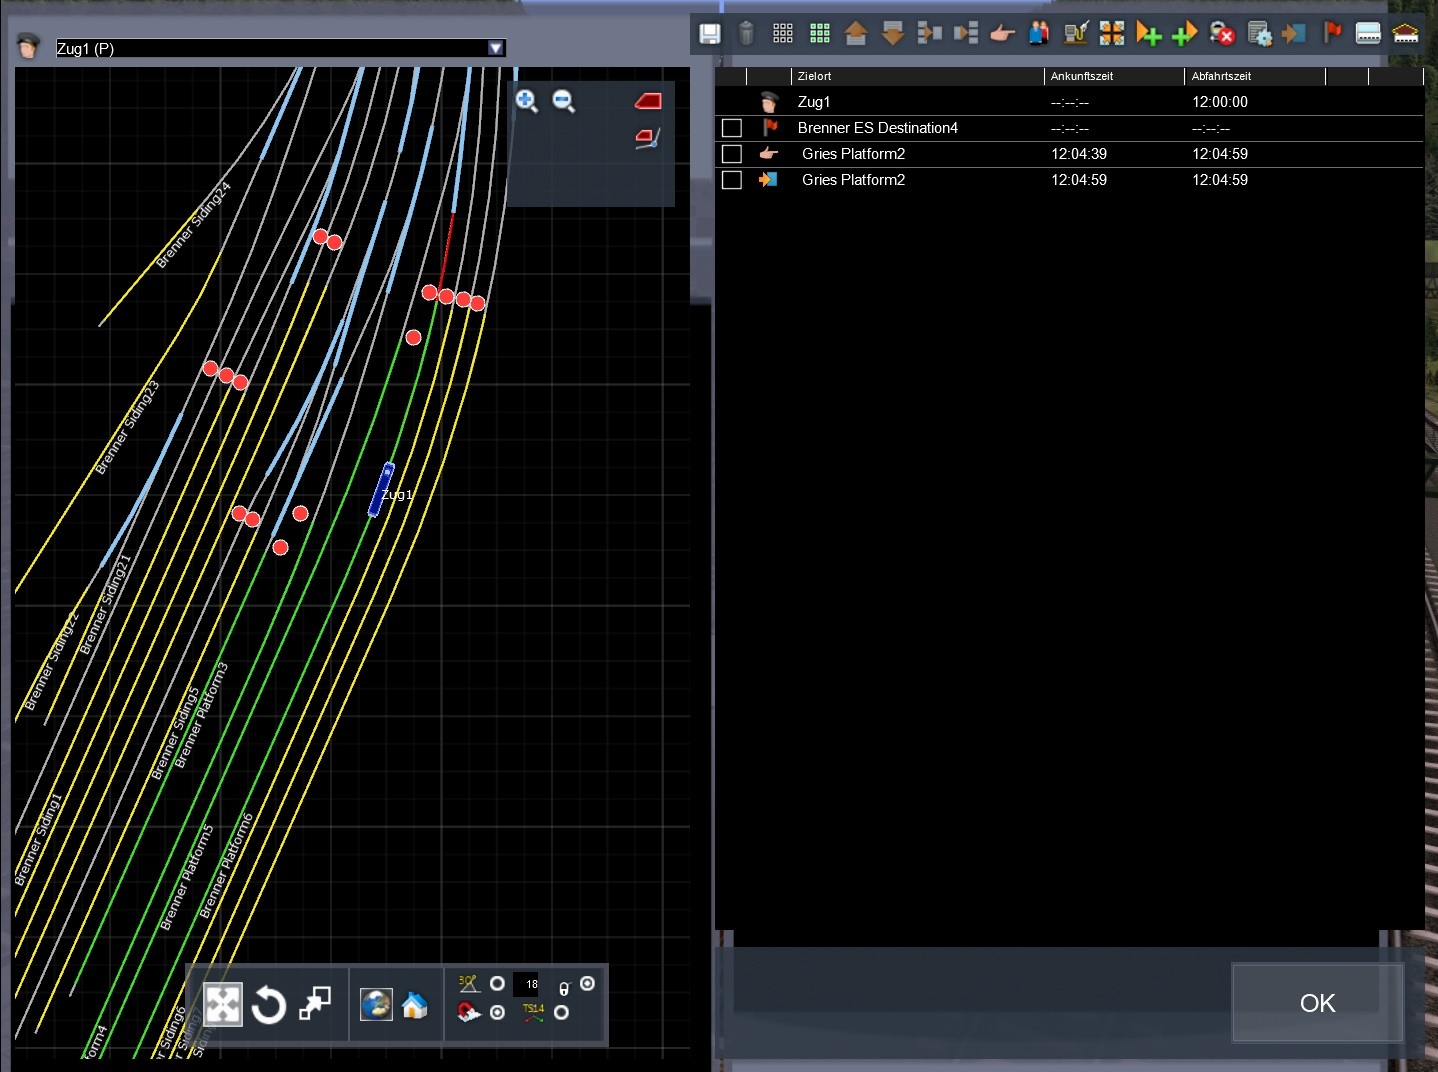Select the radio button beside the magnet icon
1438x1072 pixels.
pos(497,1013)
